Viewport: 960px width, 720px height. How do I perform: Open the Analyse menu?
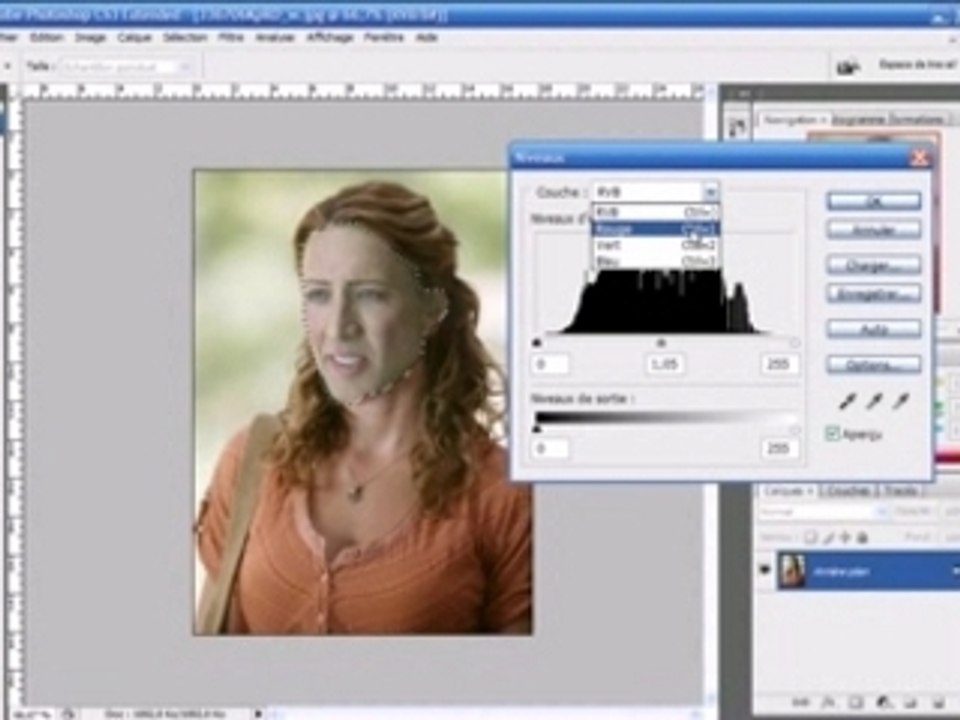[x=274, y=37]
